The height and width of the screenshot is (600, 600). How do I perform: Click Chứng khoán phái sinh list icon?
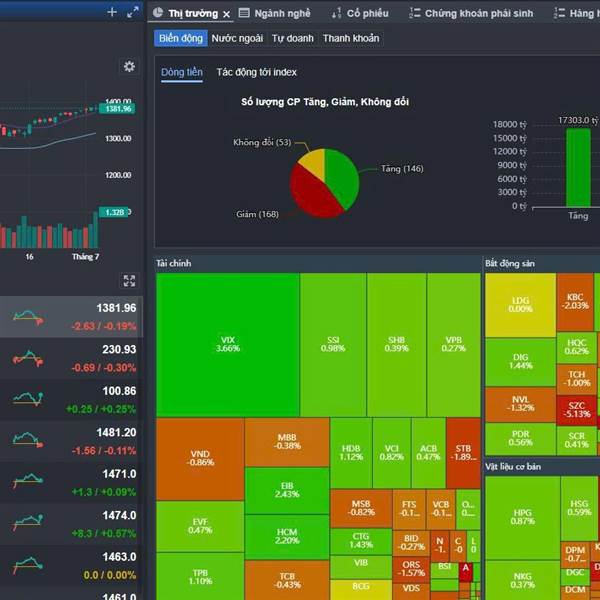coord(414,13)
